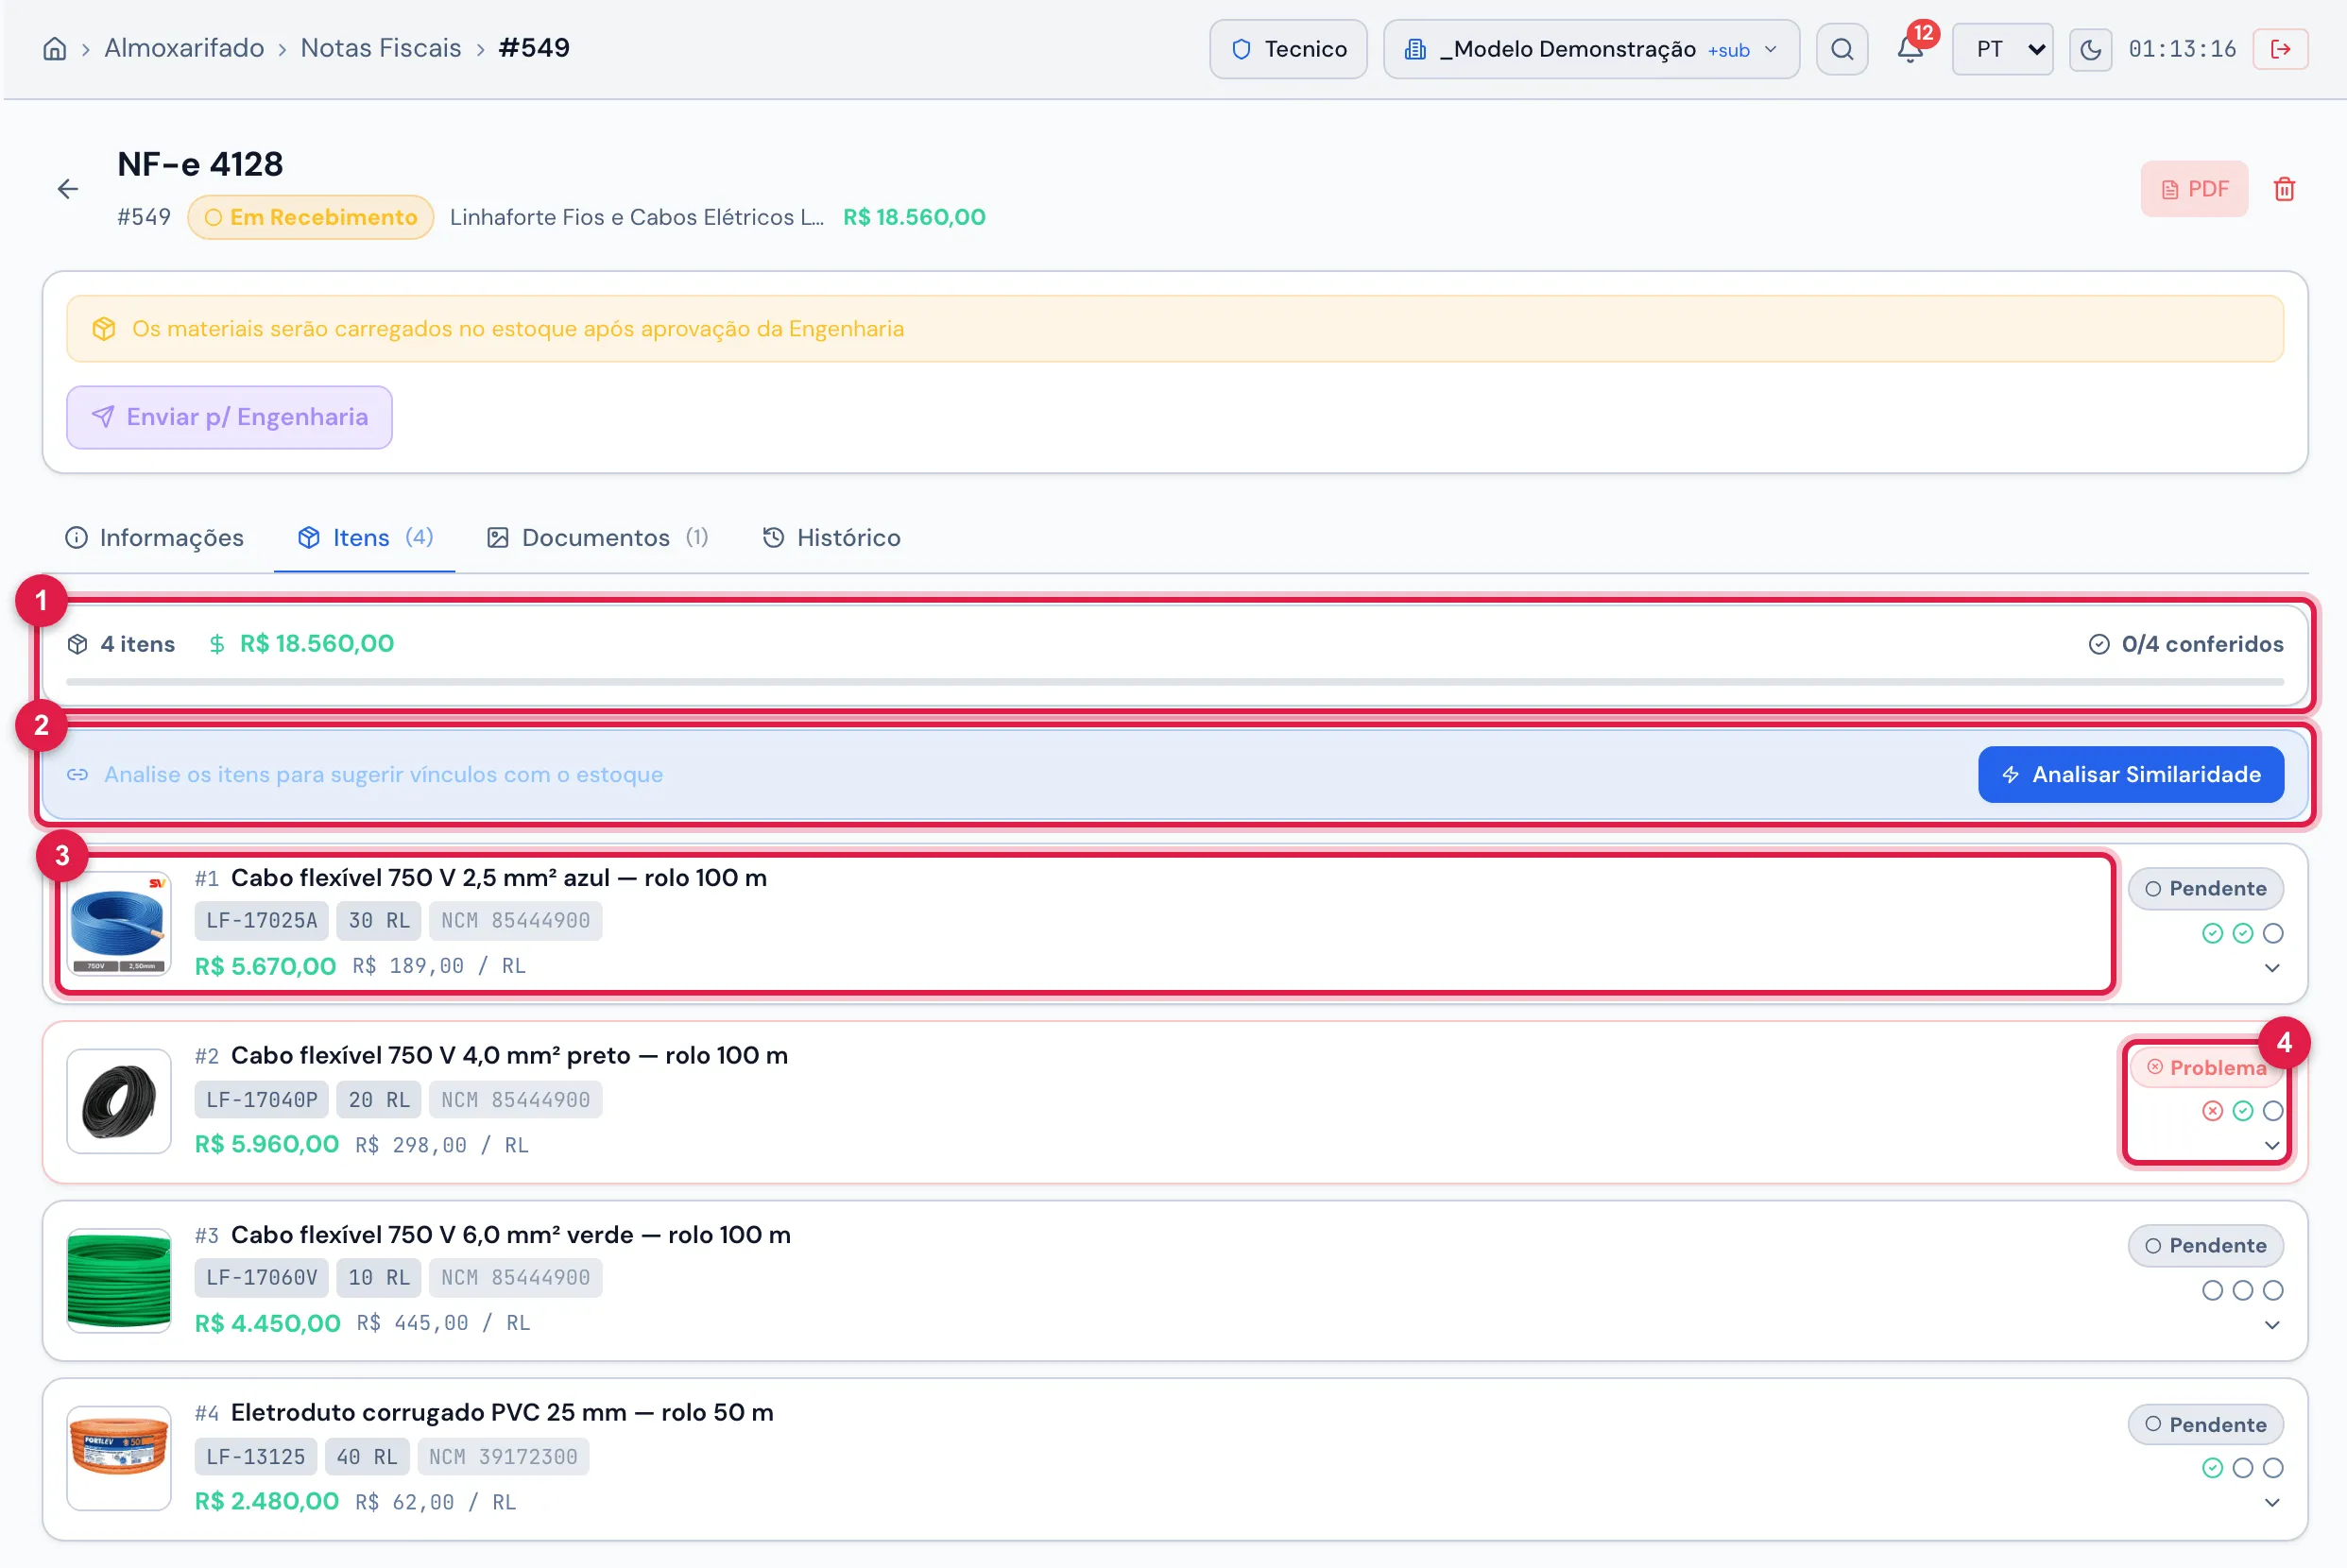The image size is (2347, 1568).
Task: Export the invoice as PDF
Action: 2194,189
